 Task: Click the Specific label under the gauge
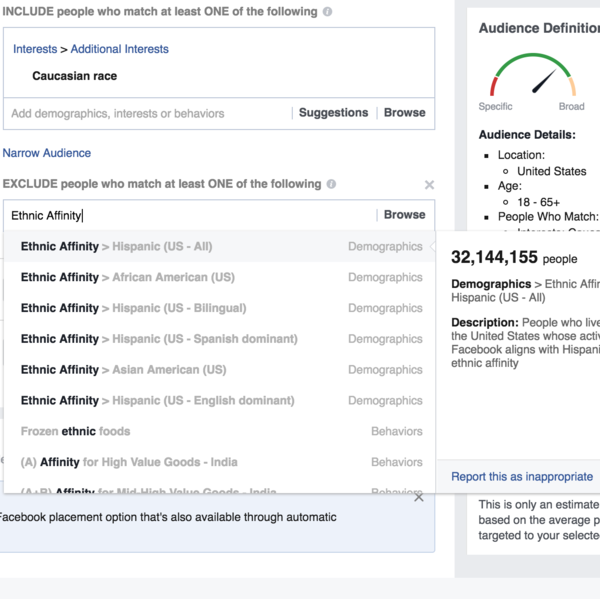(495, 106)
